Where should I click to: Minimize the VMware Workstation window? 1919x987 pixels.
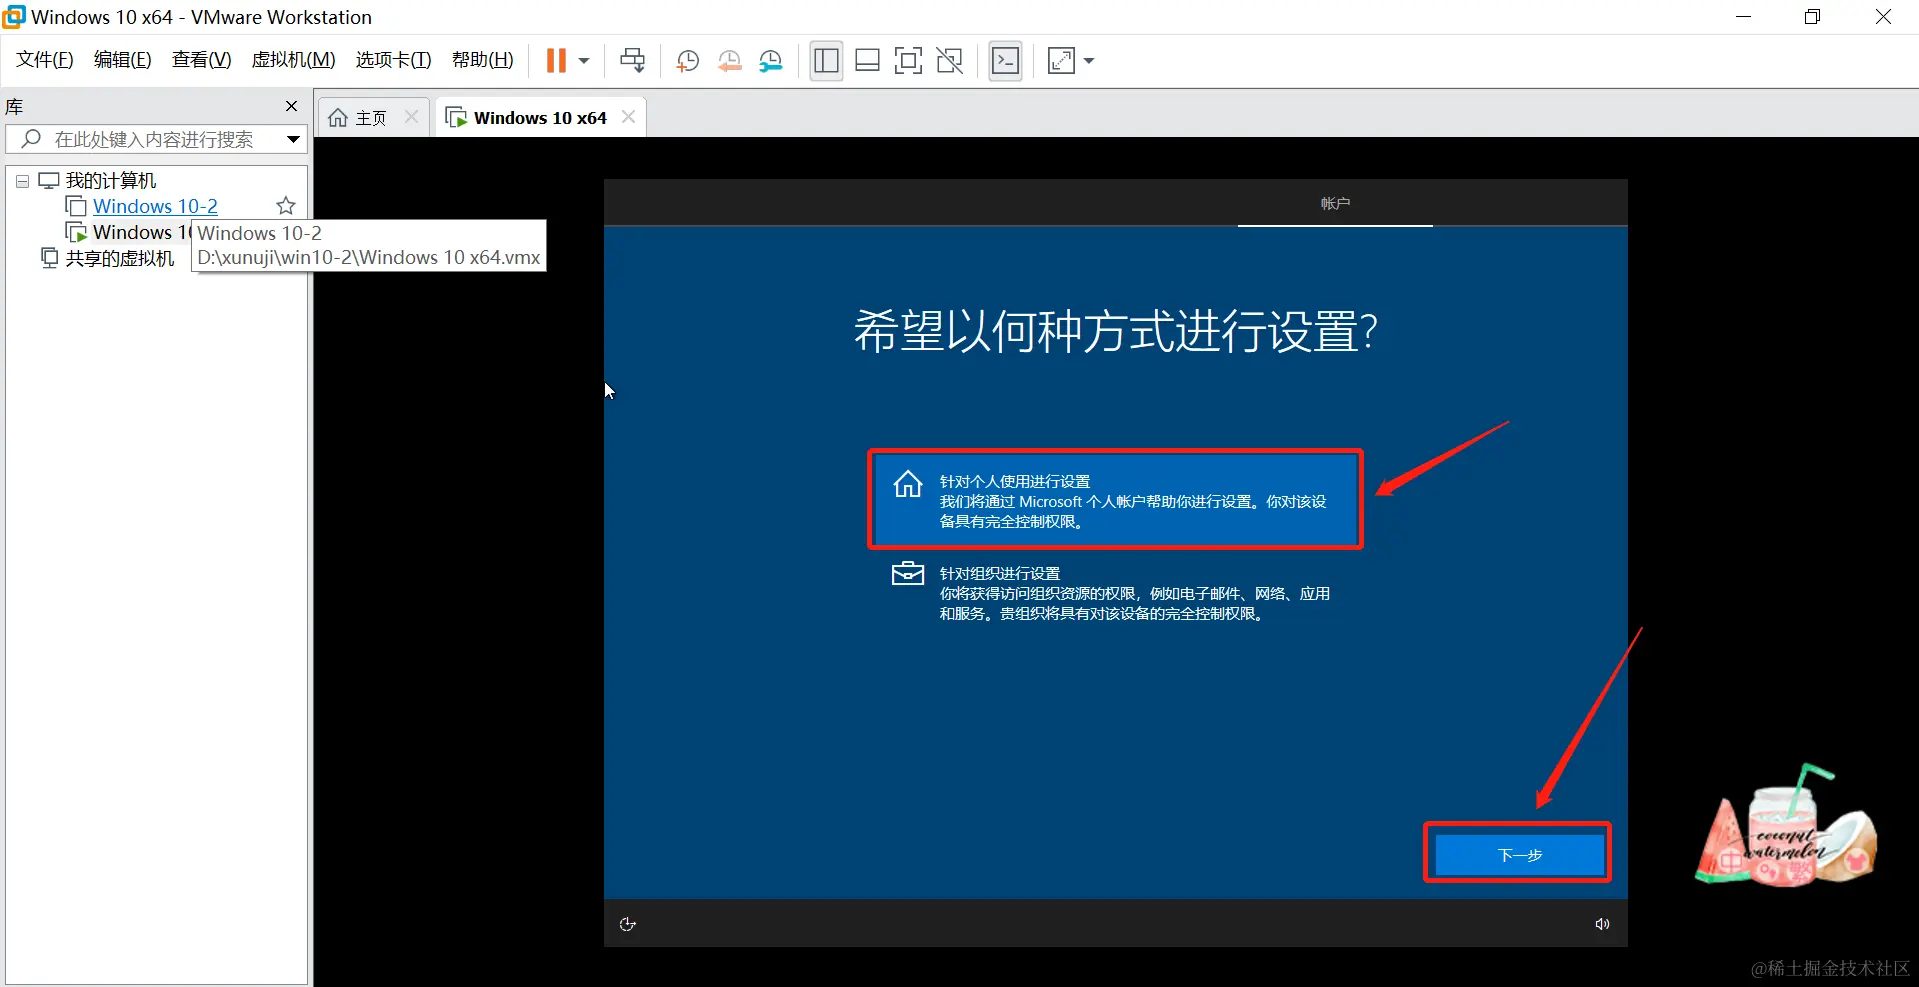(1743, 17)
